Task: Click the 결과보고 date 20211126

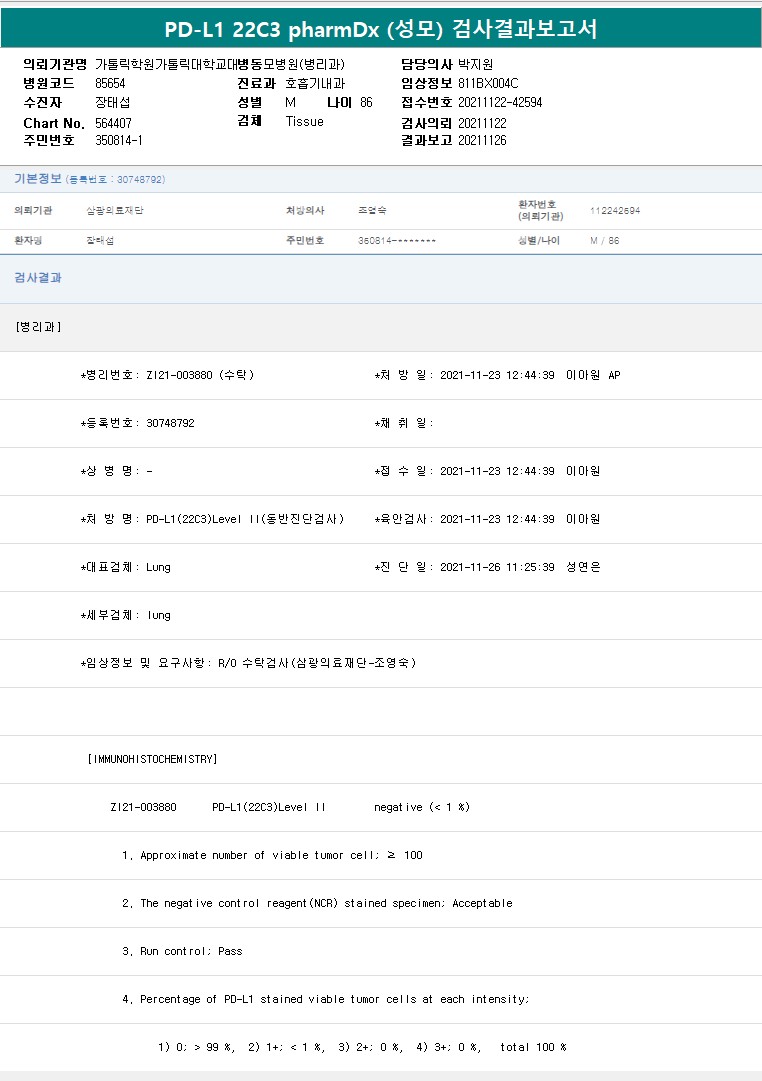Action: coord(482,140)
